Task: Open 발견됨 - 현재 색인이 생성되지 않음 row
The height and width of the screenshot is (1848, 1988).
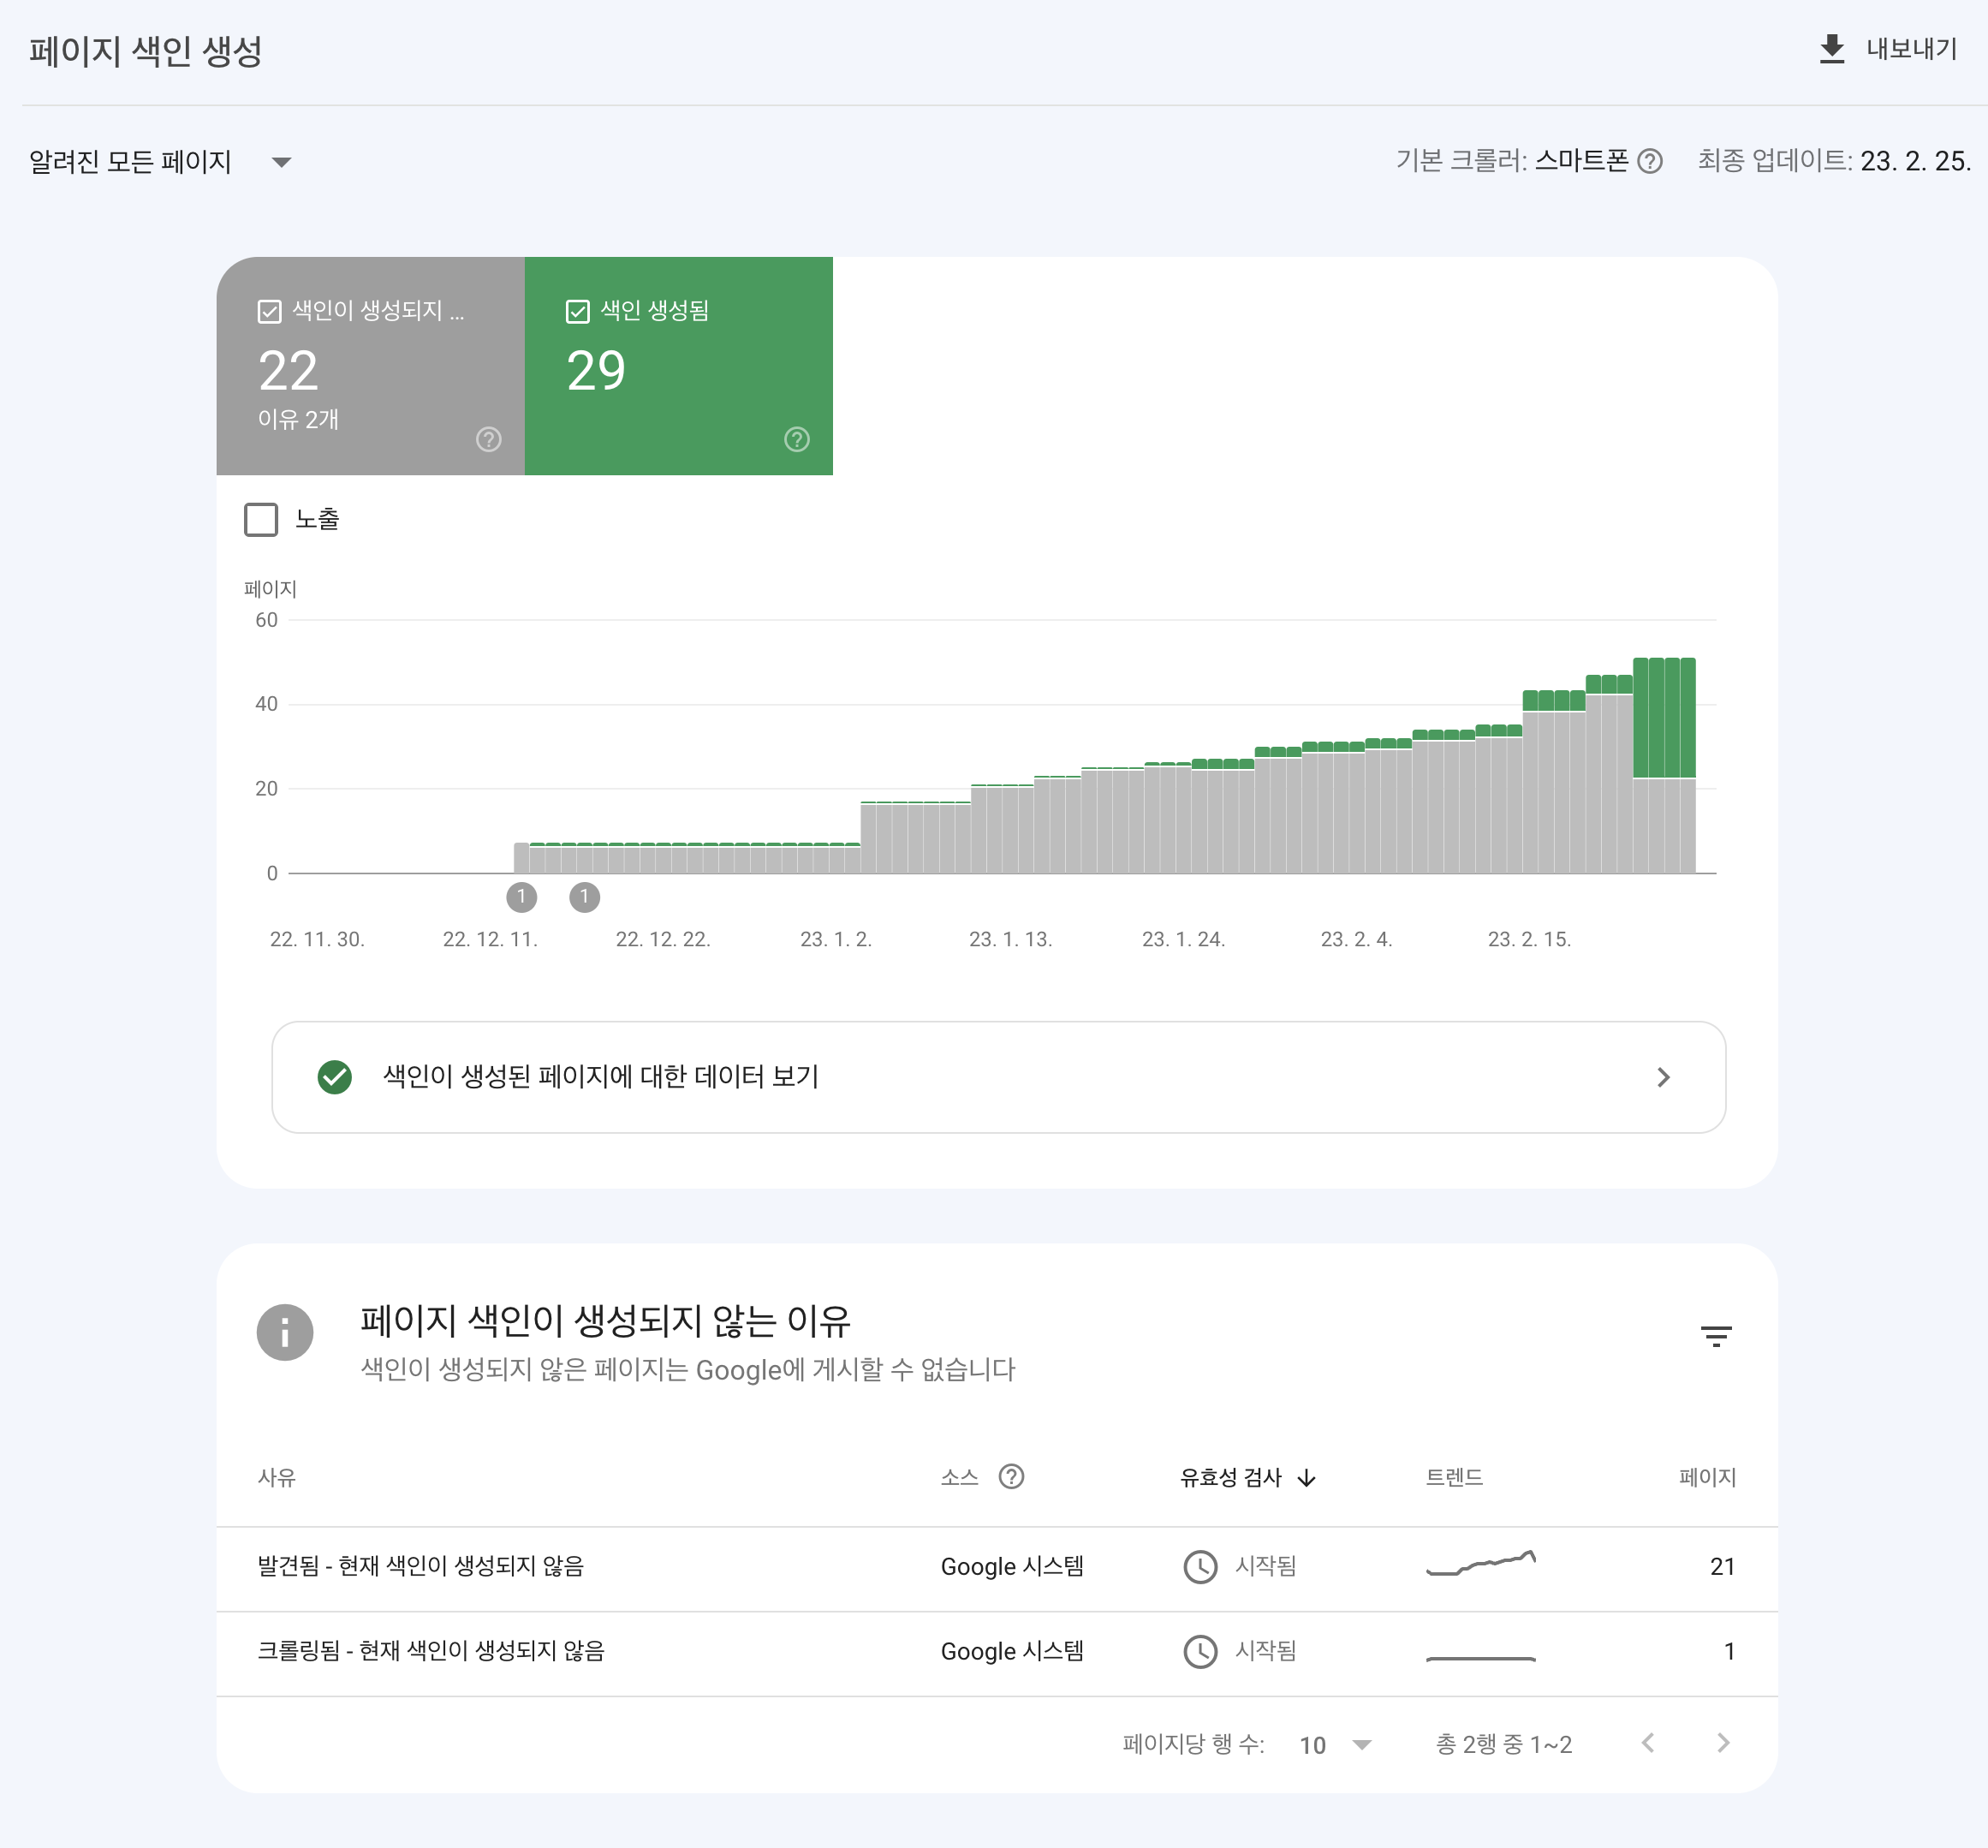Action: click(x=420, y=1566)
